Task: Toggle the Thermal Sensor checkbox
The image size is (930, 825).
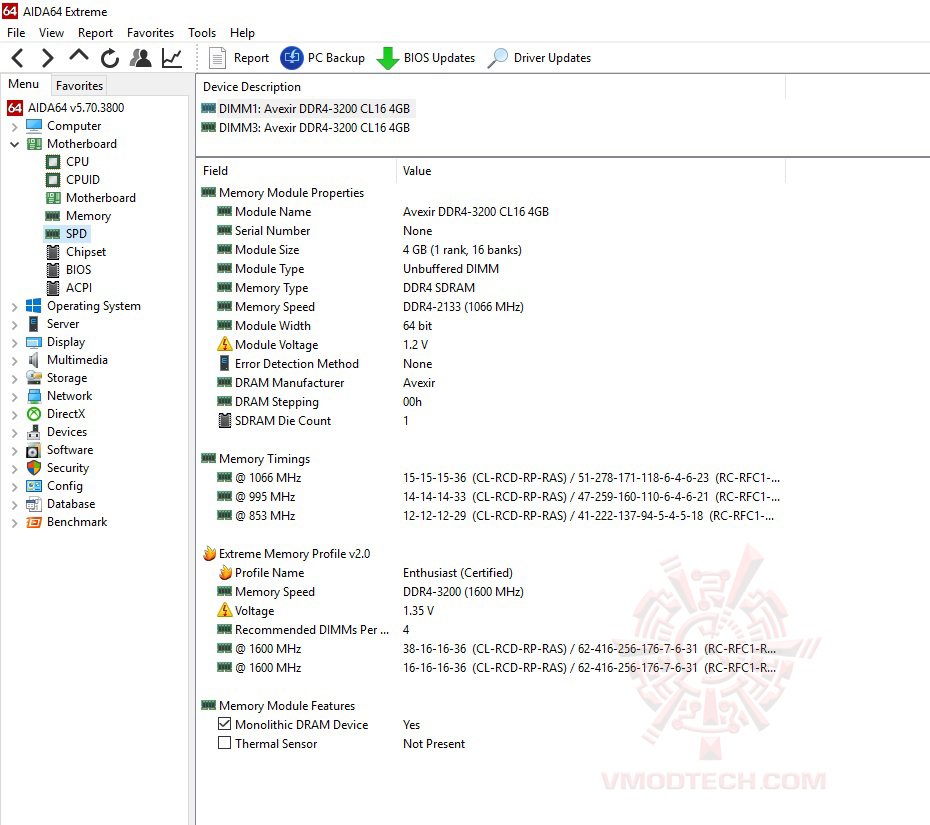Action: (224, 743)
